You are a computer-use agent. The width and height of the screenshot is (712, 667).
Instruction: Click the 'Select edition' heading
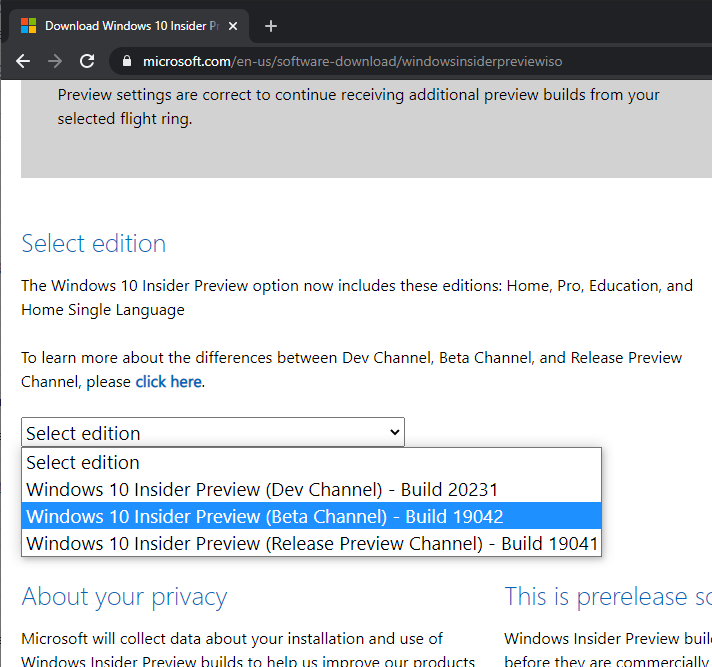[94, 244]
